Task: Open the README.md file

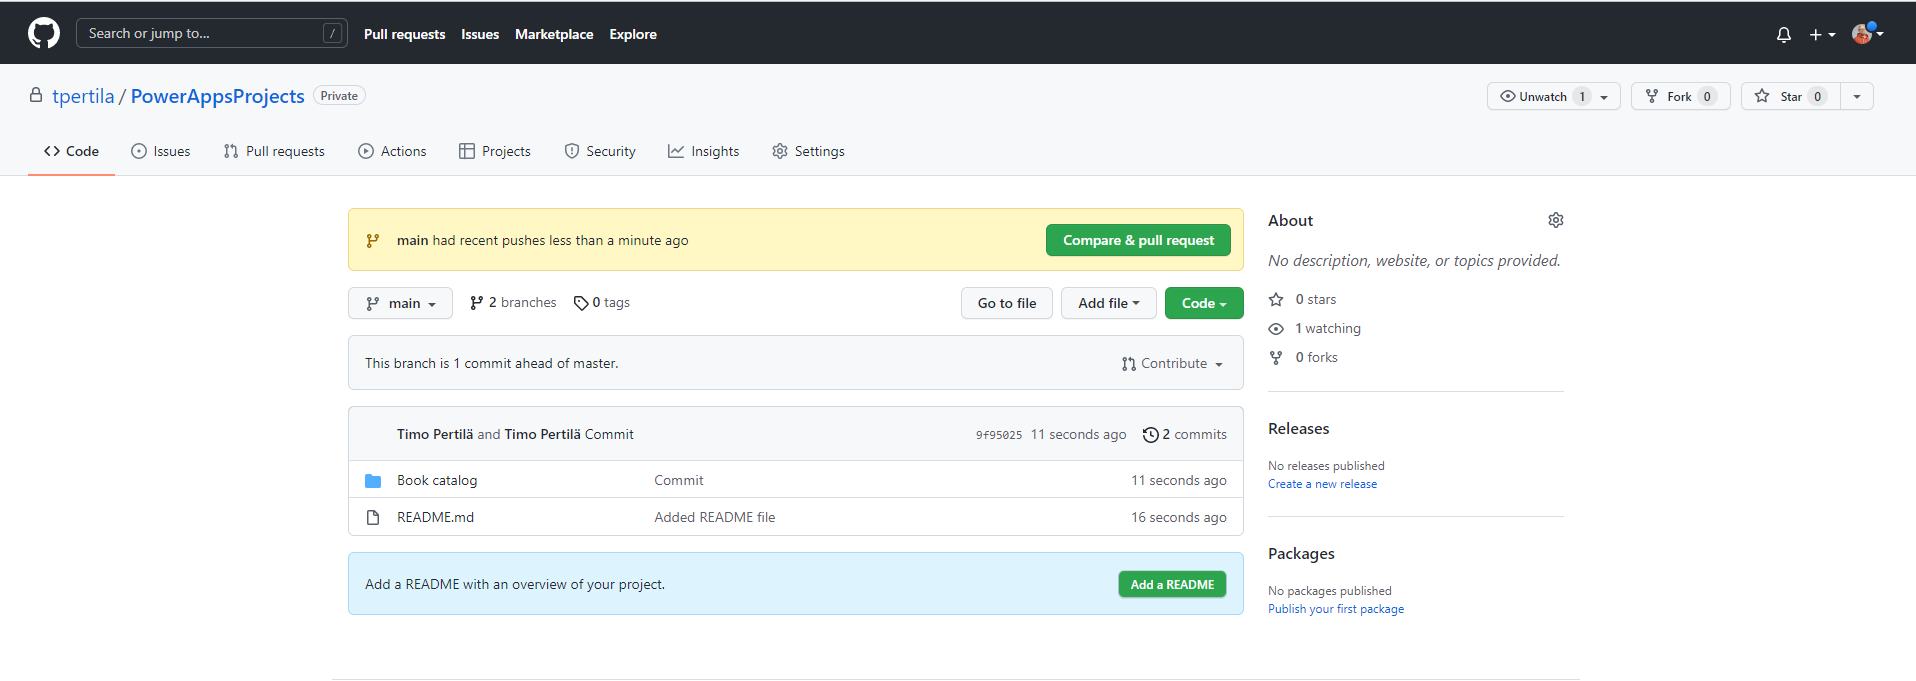Action: [435, 518]
